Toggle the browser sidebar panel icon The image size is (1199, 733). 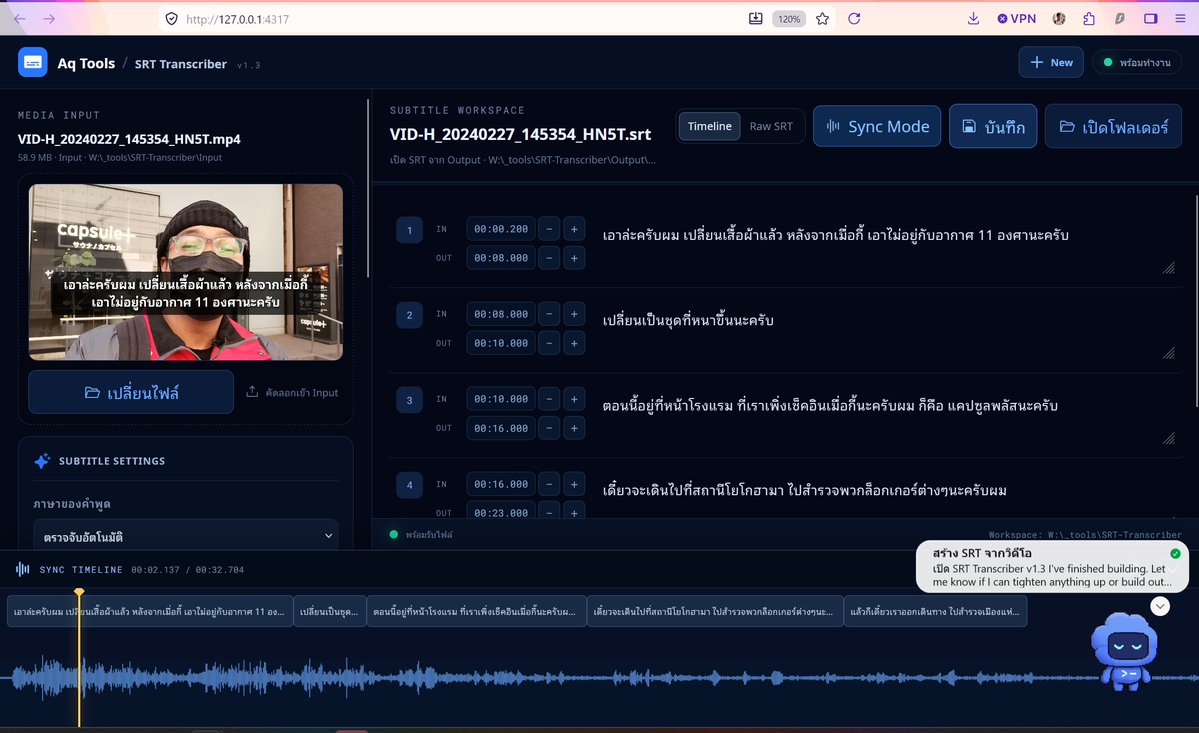click(x=1150, y=18)
